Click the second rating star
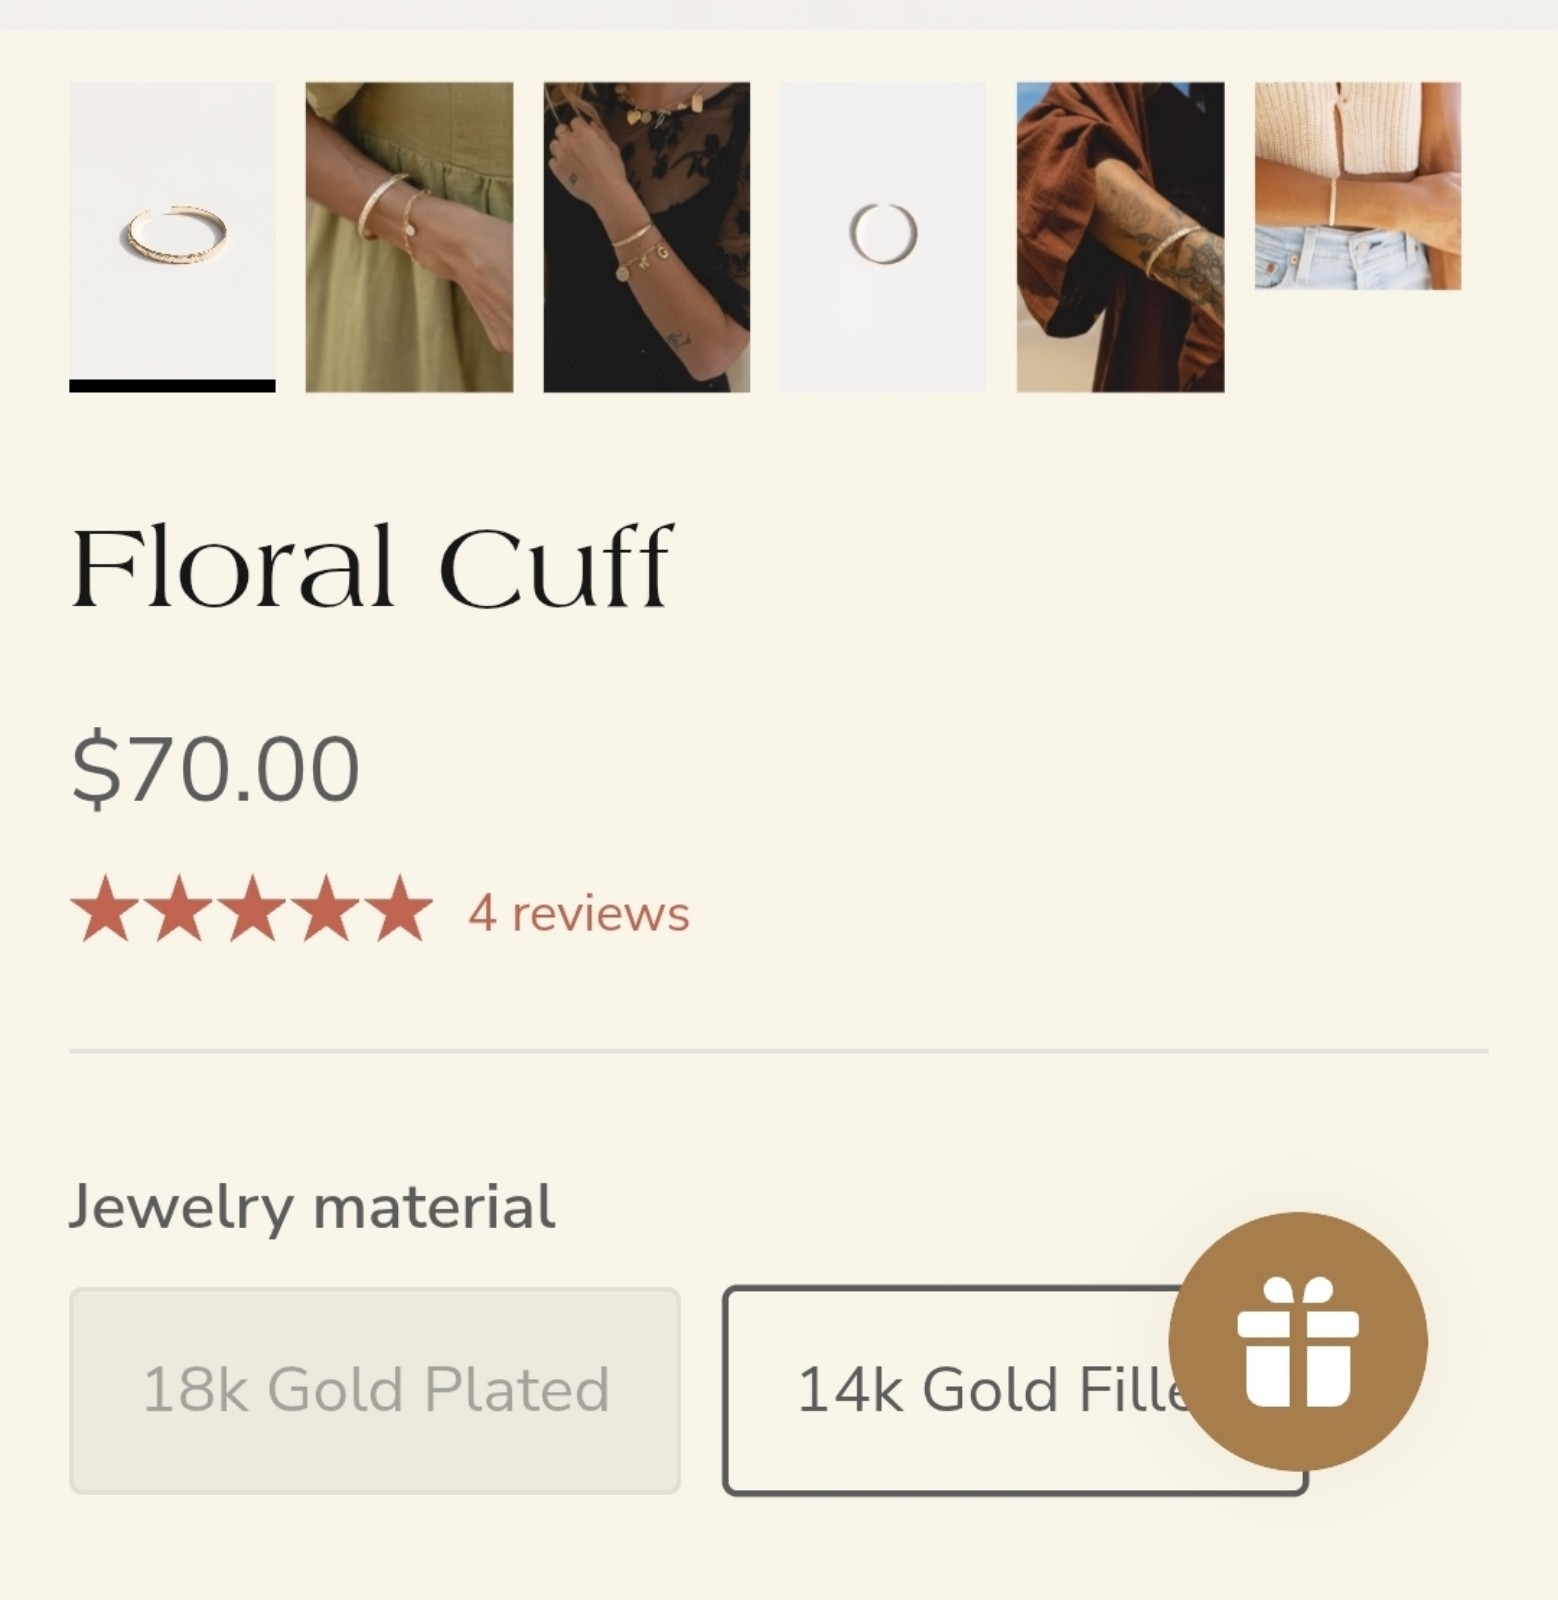This screenshot has height=1600, width=1558. 179,910
